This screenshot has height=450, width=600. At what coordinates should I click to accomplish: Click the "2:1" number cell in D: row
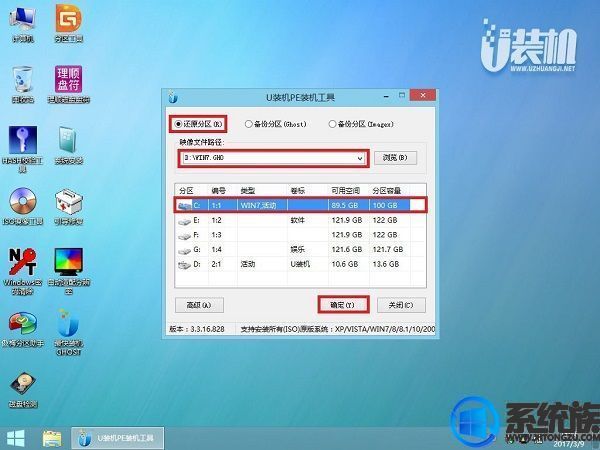(x=217, y=264)
